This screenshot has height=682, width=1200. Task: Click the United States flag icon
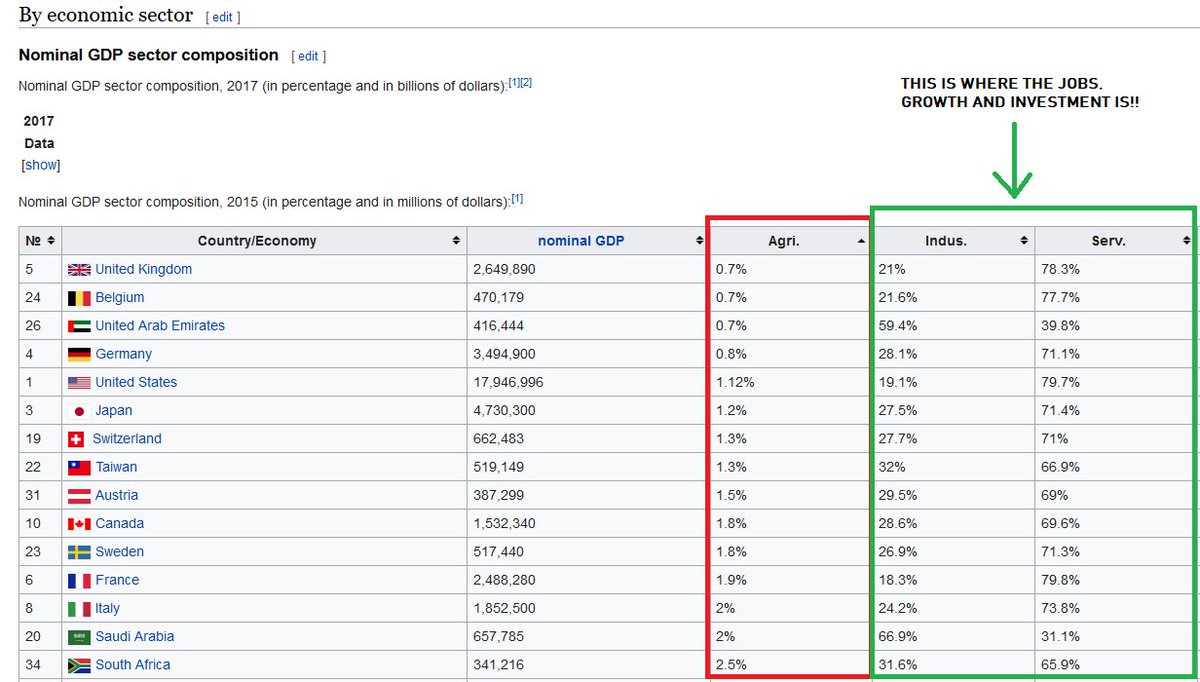pos(79,382)
